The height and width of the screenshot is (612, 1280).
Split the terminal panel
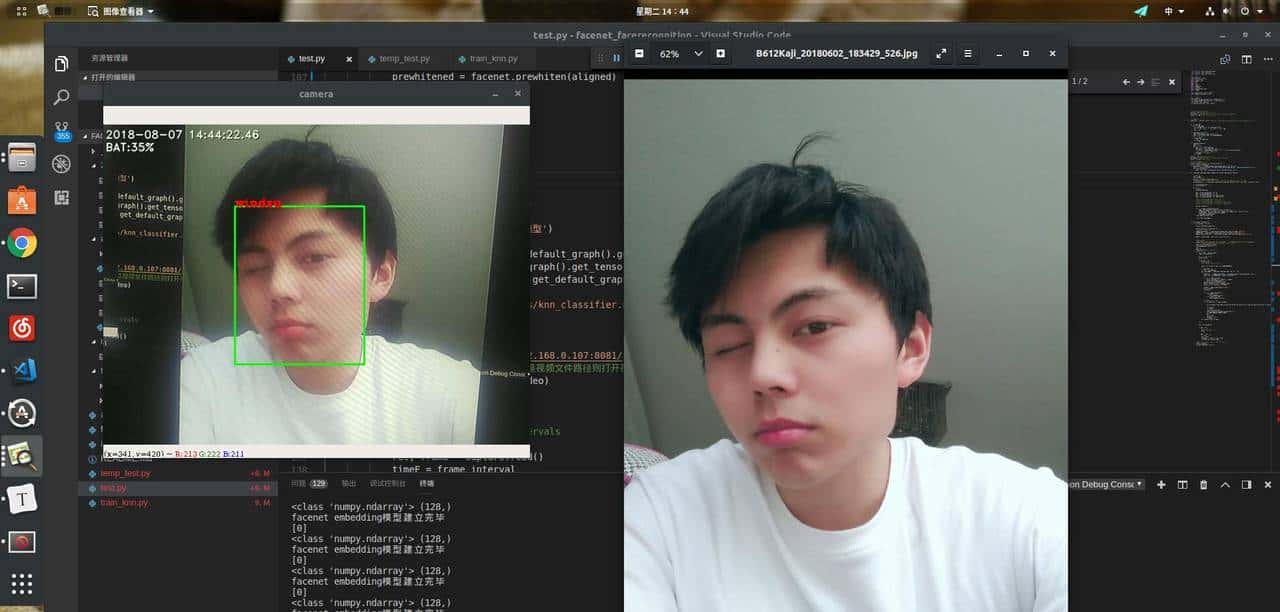point(1182,485)
